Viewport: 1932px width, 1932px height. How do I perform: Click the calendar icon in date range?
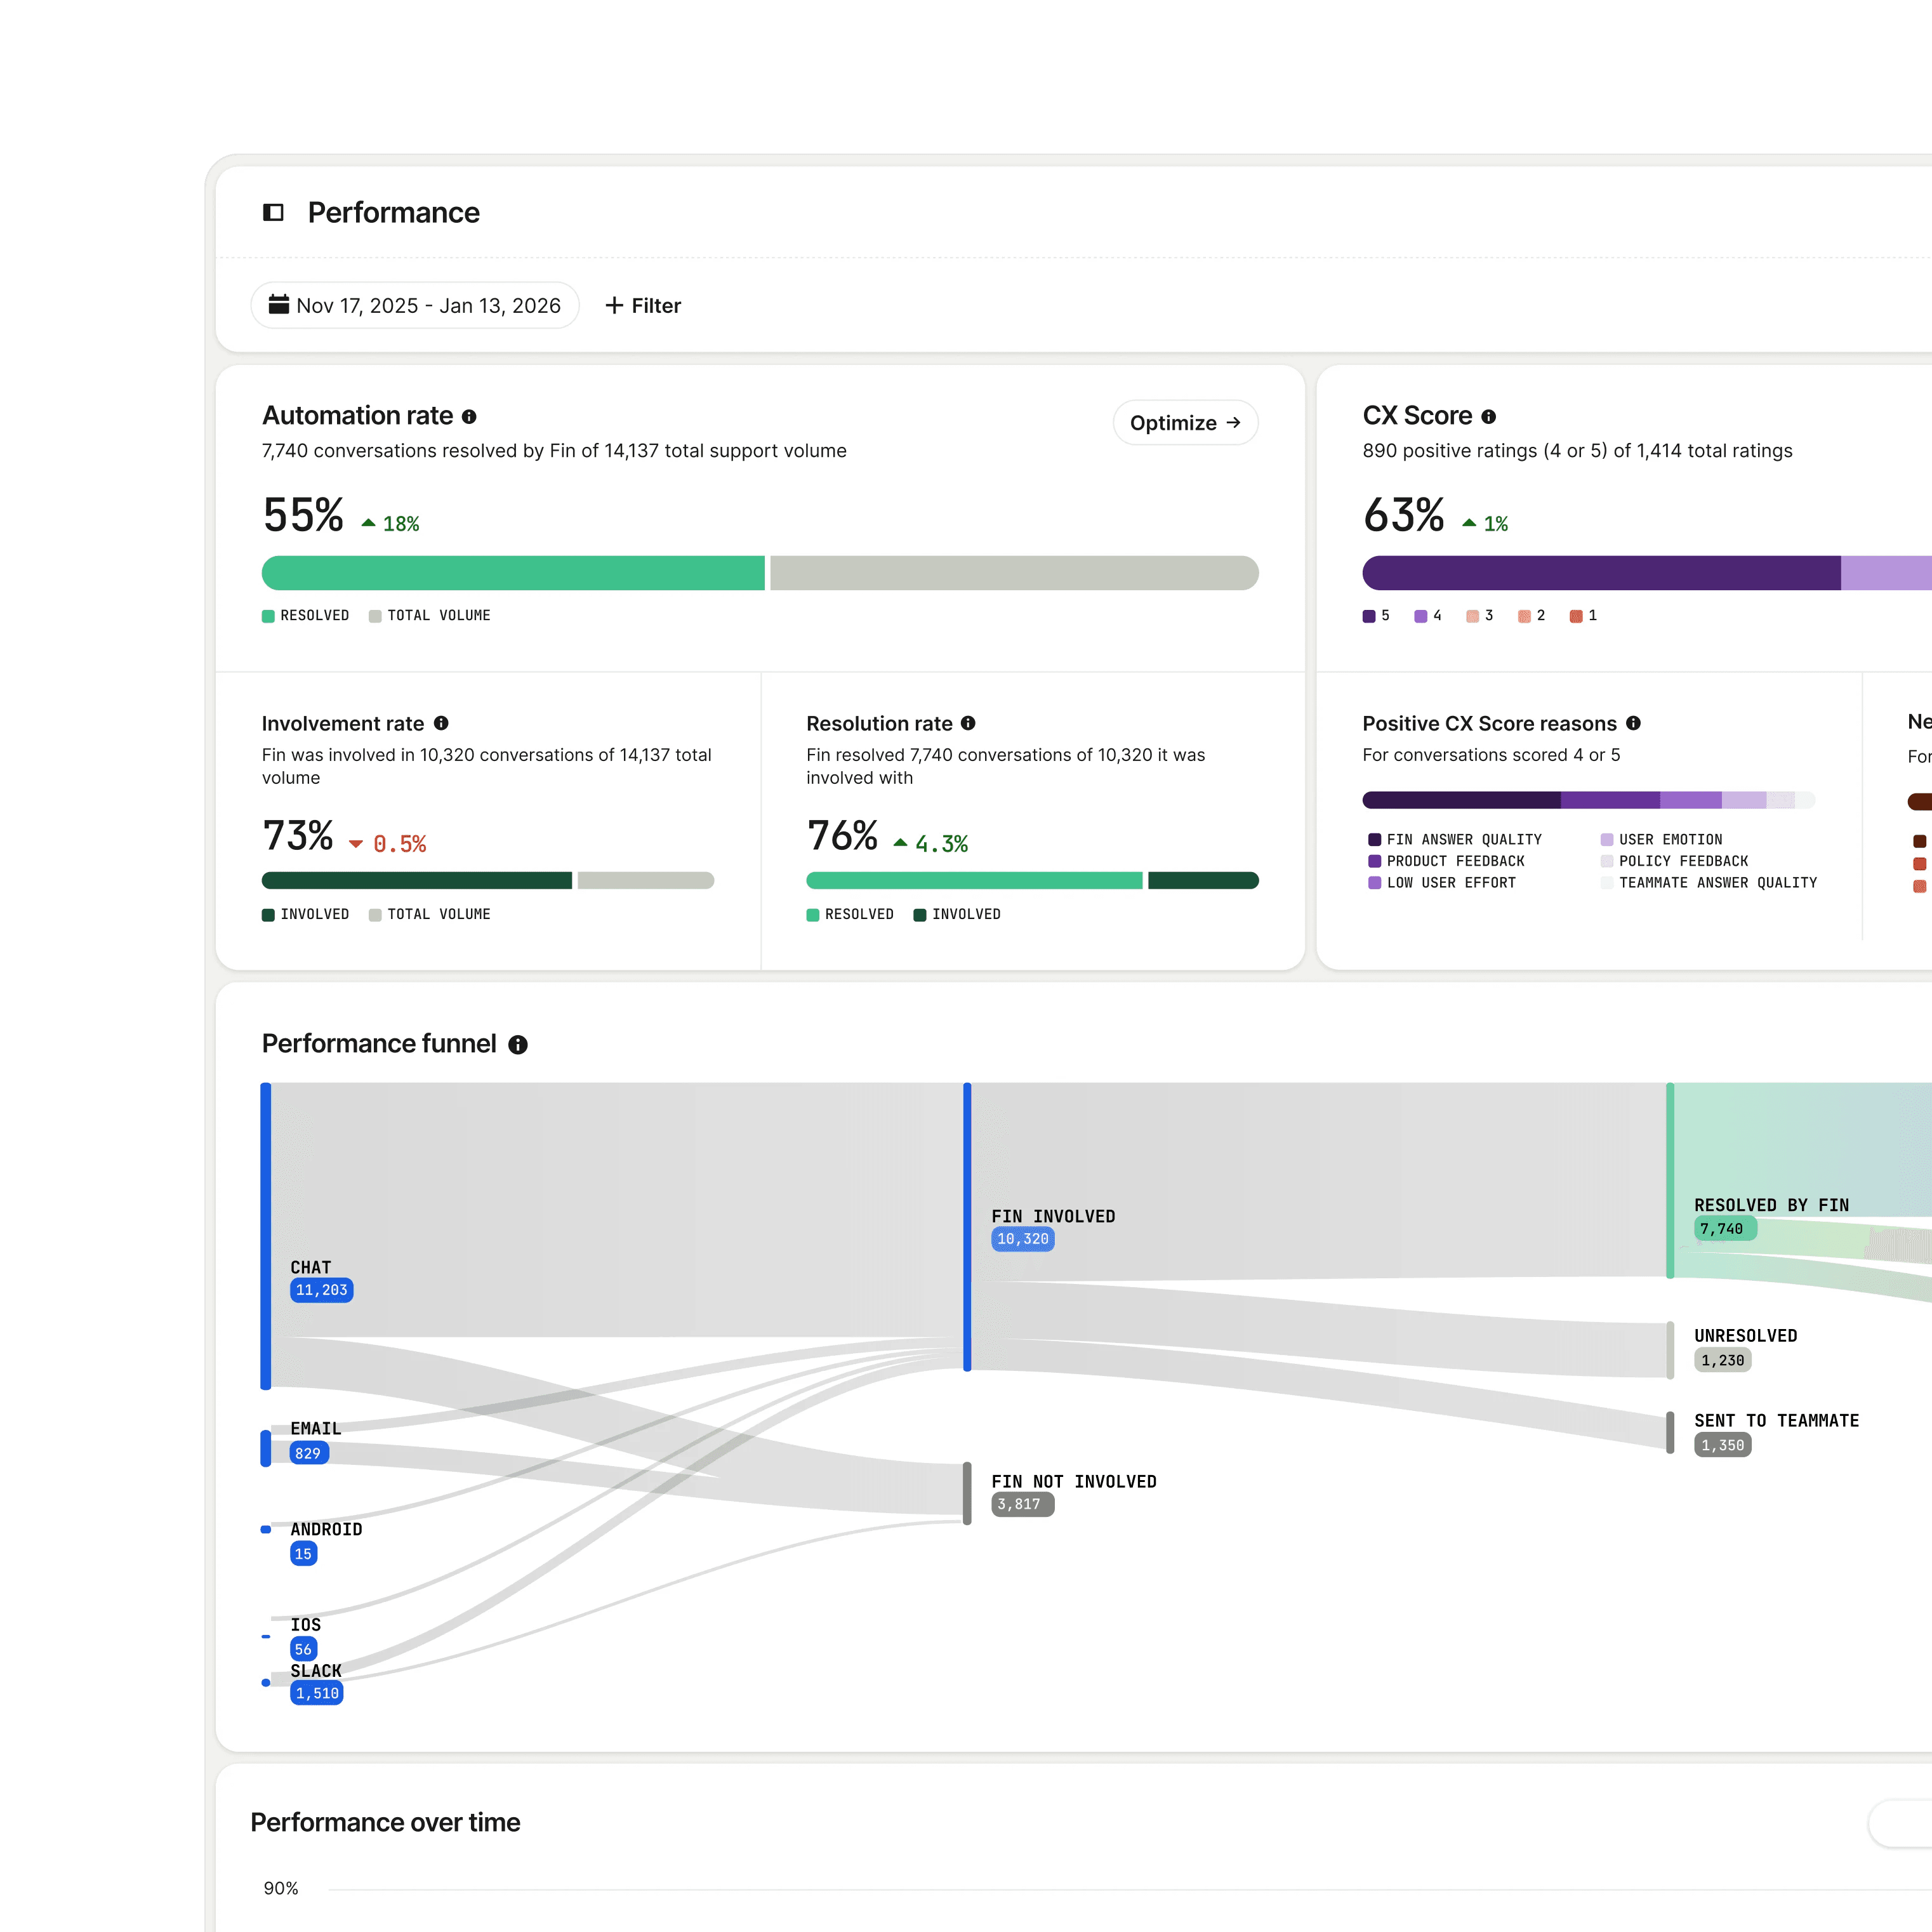pos(278,304)
